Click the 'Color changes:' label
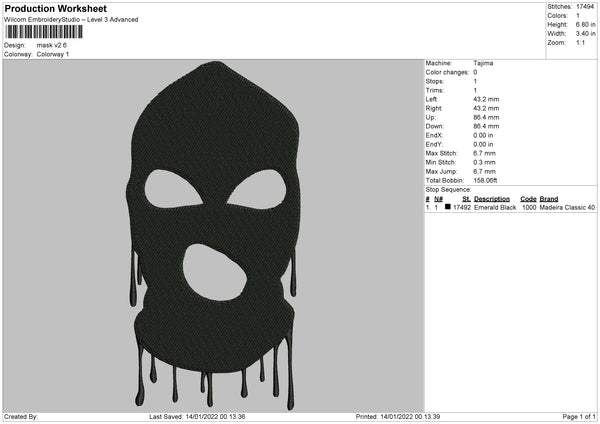600x424 pixels. 447,72
